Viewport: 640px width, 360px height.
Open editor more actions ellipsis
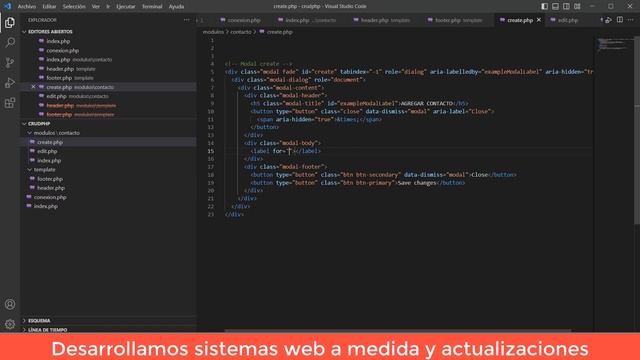(631, 20)
